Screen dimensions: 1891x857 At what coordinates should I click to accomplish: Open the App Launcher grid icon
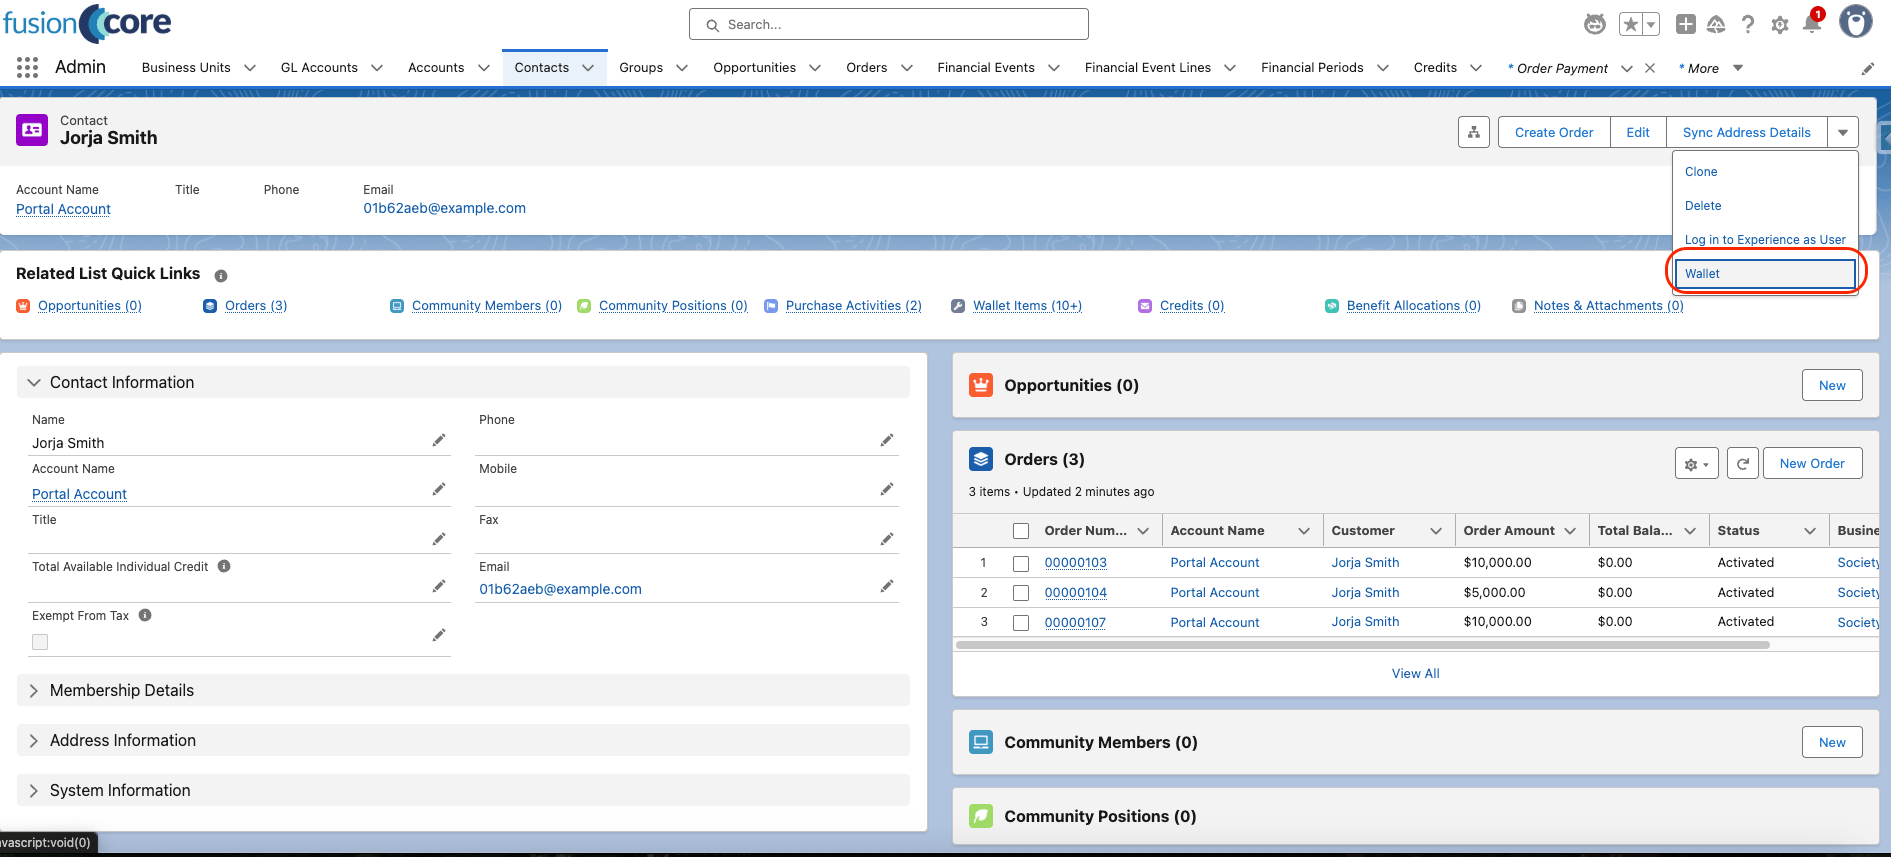click(x=27, y=67)
